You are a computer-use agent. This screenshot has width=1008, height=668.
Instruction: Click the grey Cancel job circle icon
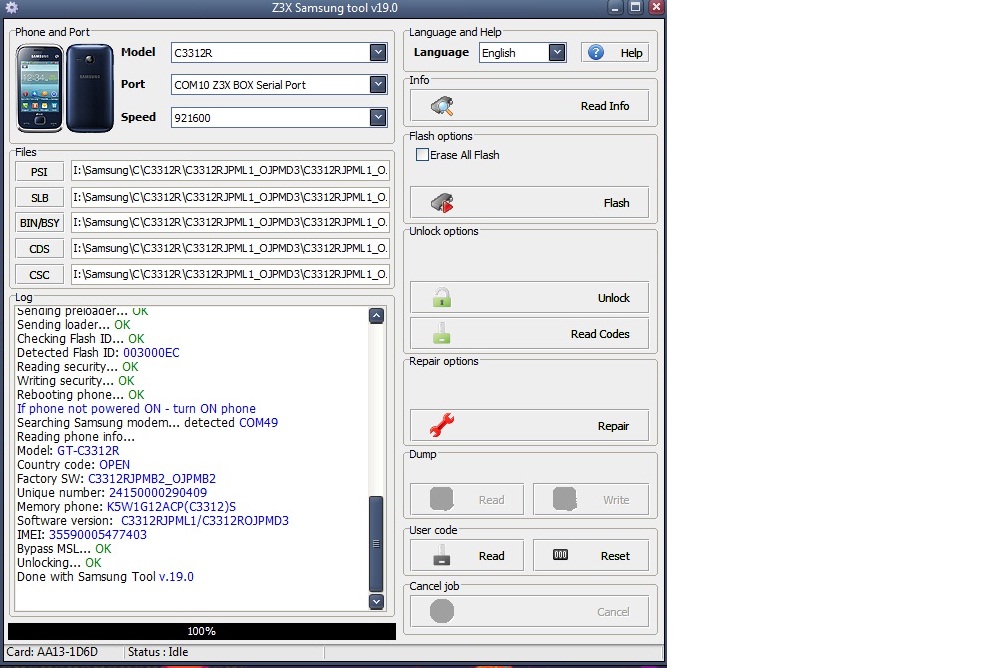point(442,611)
